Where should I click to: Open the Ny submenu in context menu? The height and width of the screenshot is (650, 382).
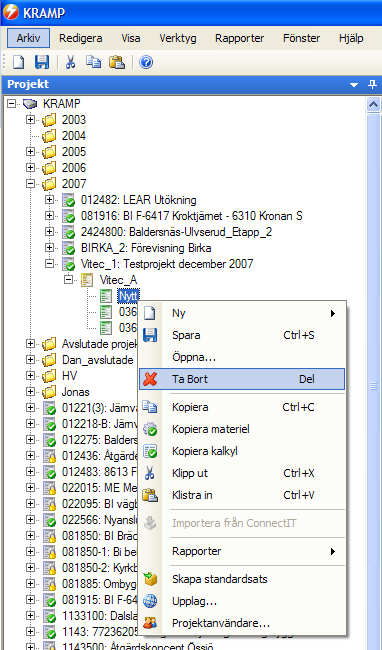242,313
